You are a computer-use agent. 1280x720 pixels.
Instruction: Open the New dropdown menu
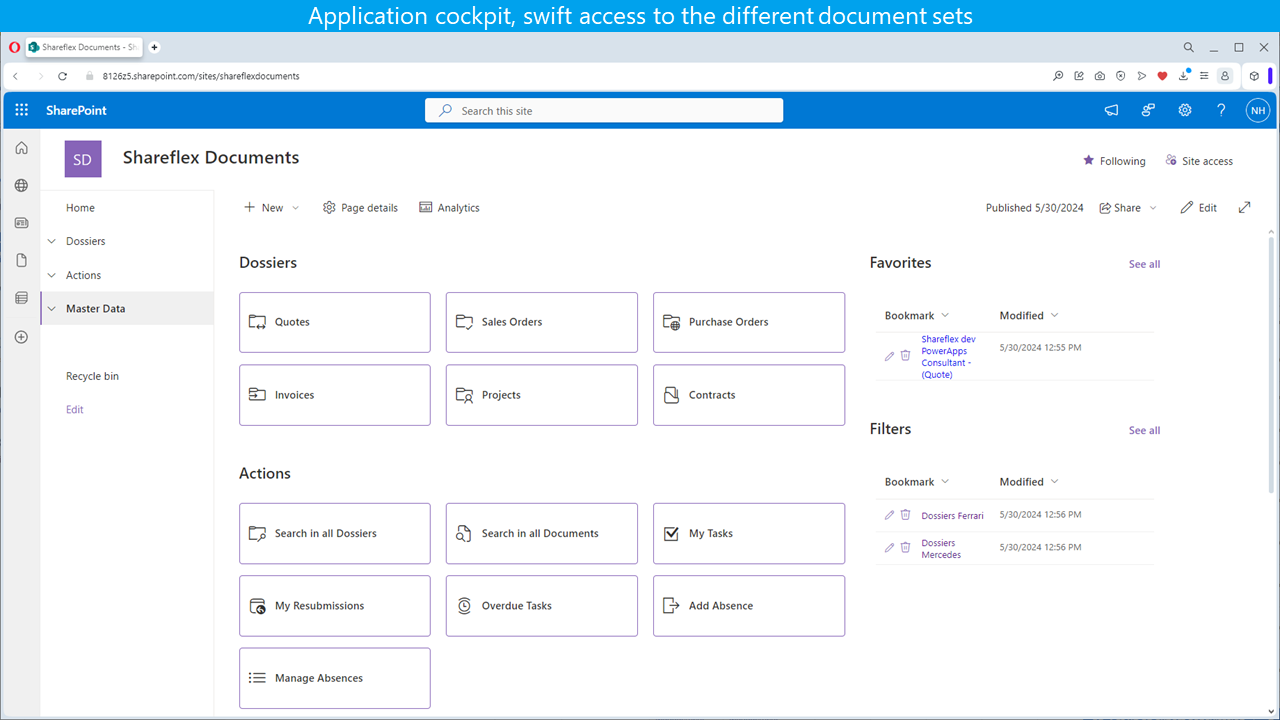pos(271,208)
